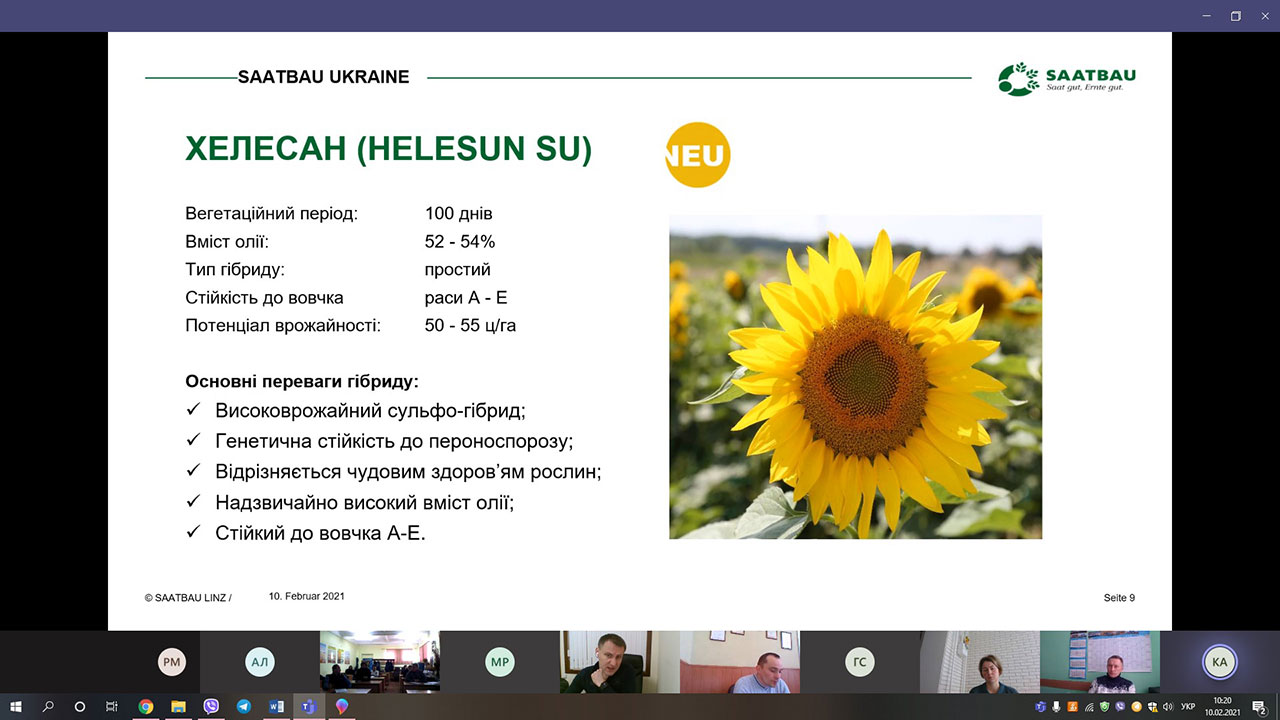1280x720 pixels.
Task: Open Windows Security shield with warning
Action: [x=1152, y=707]
